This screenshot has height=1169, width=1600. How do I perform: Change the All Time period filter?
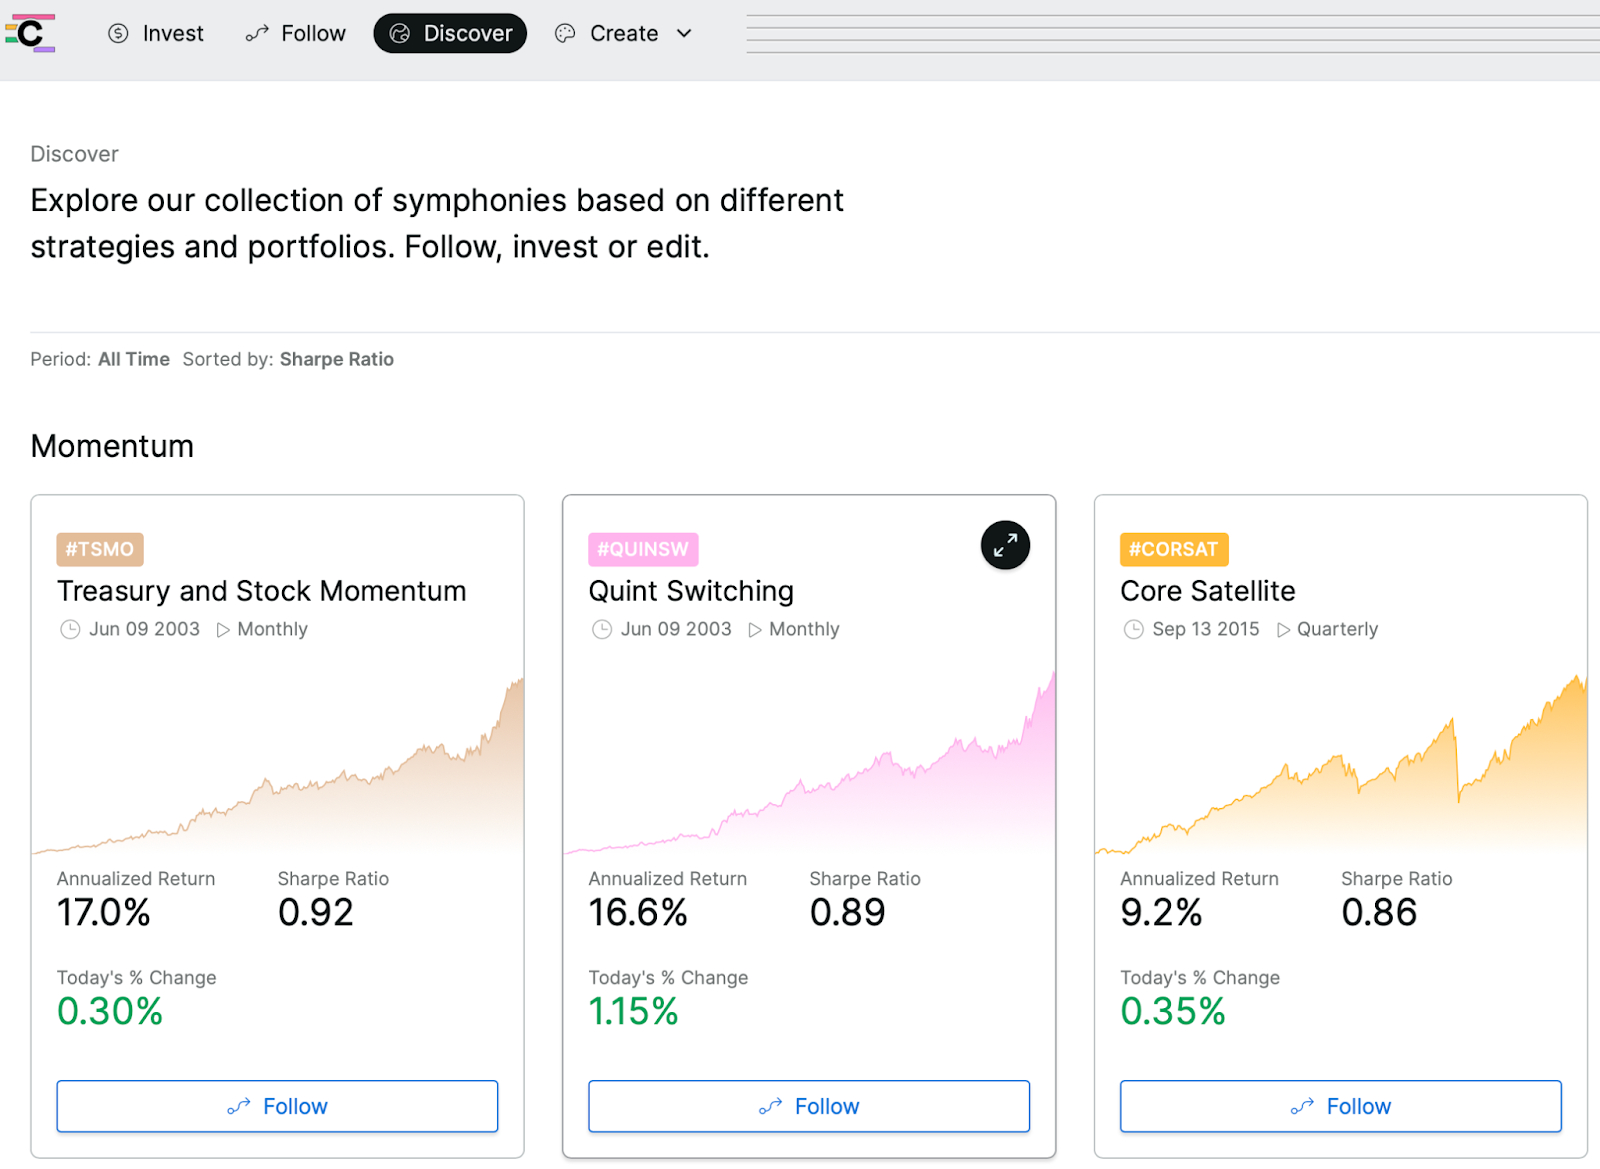[134, 359]
